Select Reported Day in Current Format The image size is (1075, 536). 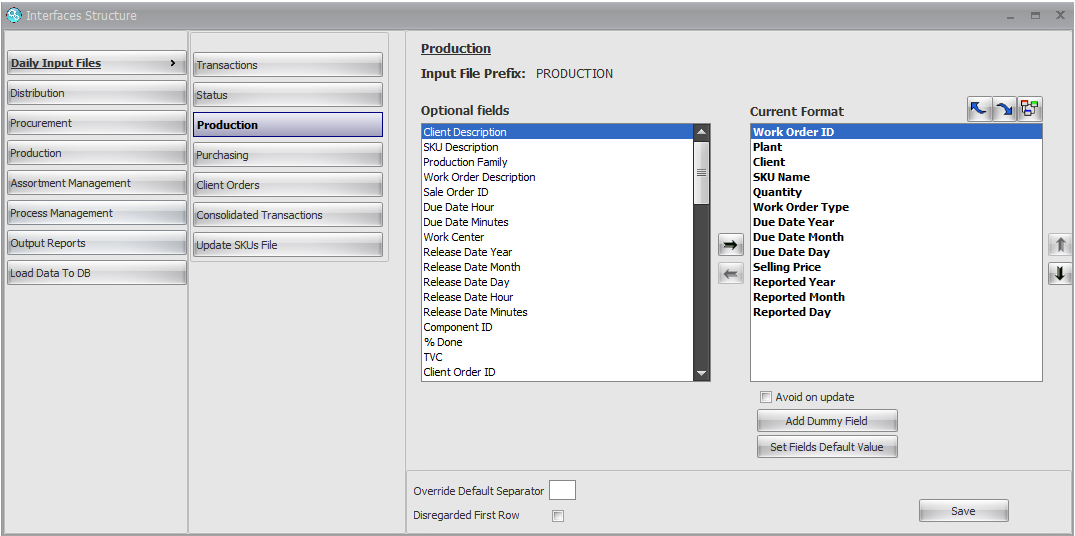(896, 313)
